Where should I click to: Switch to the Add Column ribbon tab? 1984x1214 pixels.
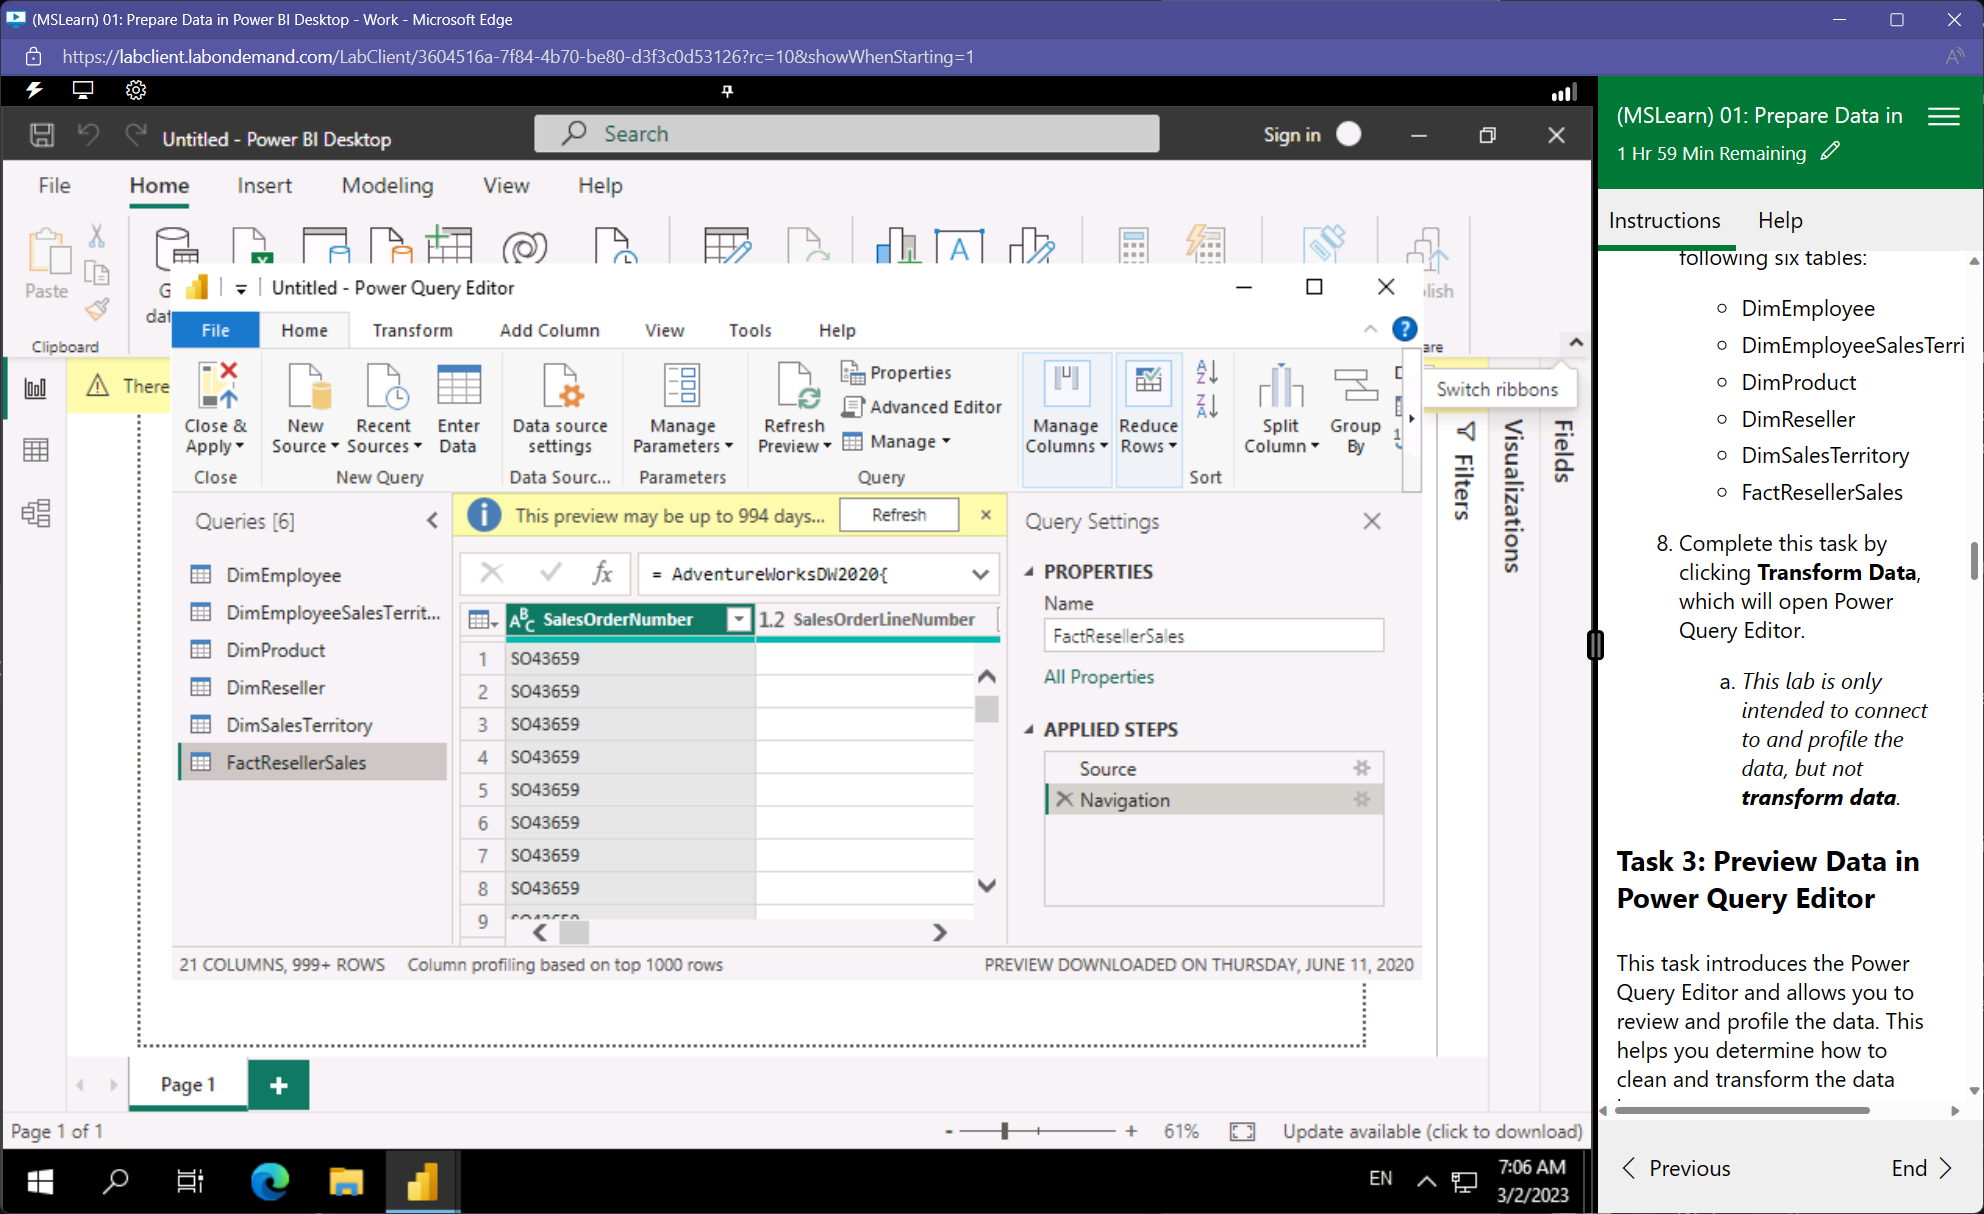point(549,330)
